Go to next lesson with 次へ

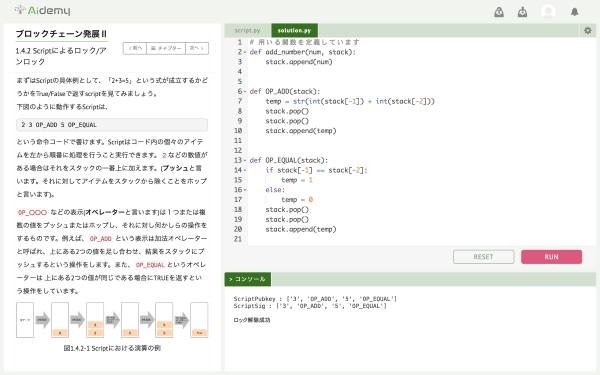197,48
